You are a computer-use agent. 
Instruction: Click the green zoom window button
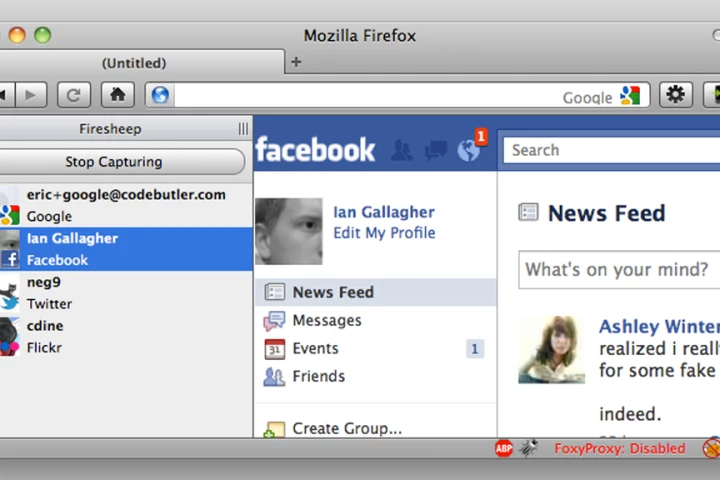43,35
